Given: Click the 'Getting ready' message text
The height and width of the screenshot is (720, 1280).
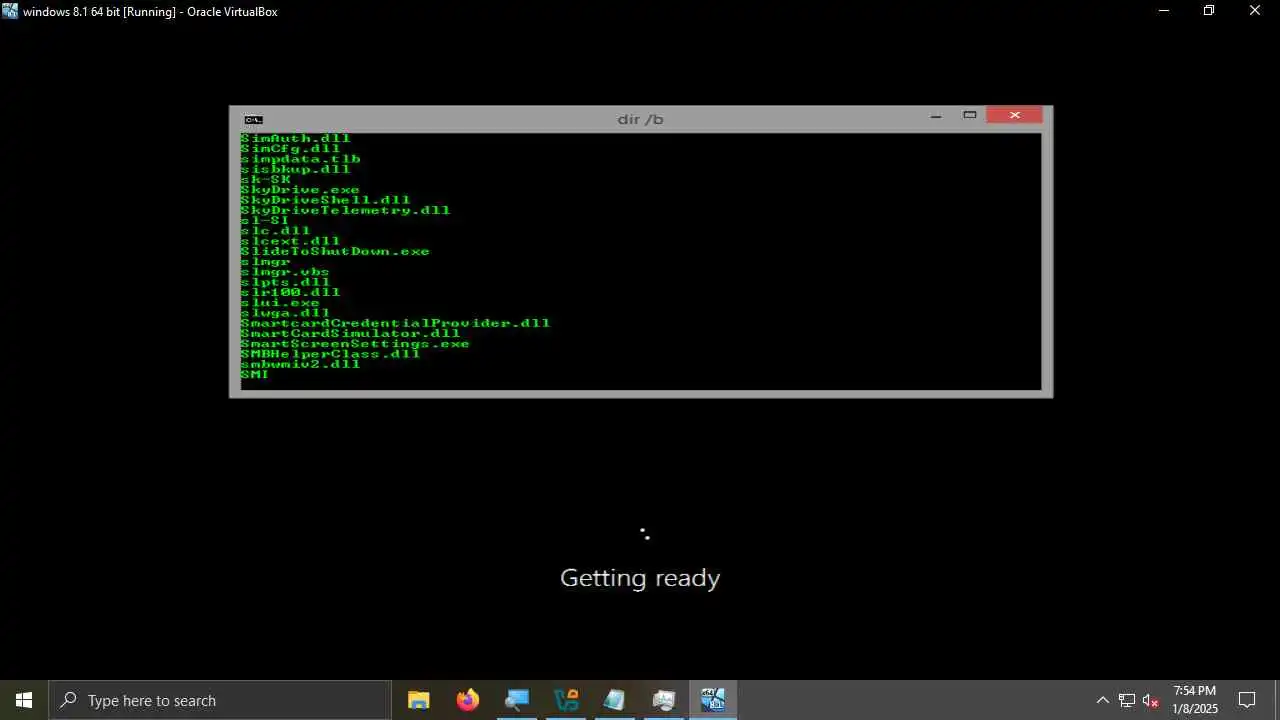Looking at the screenshot, I should pos(640,578).
